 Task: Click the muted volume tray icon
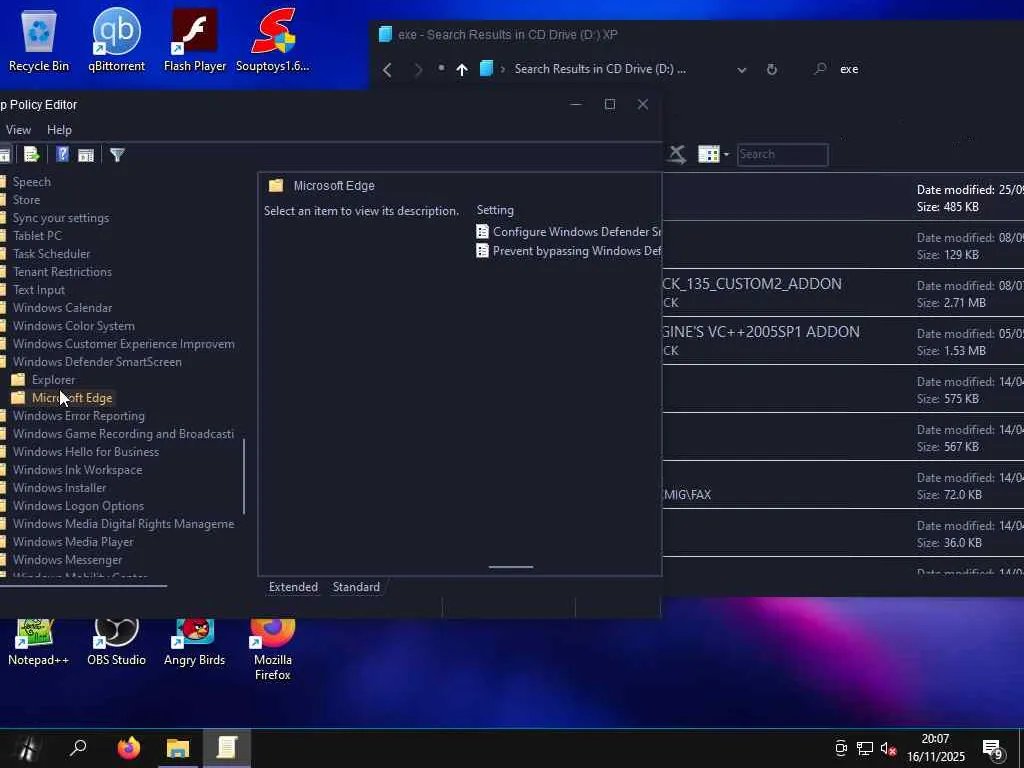888,748
